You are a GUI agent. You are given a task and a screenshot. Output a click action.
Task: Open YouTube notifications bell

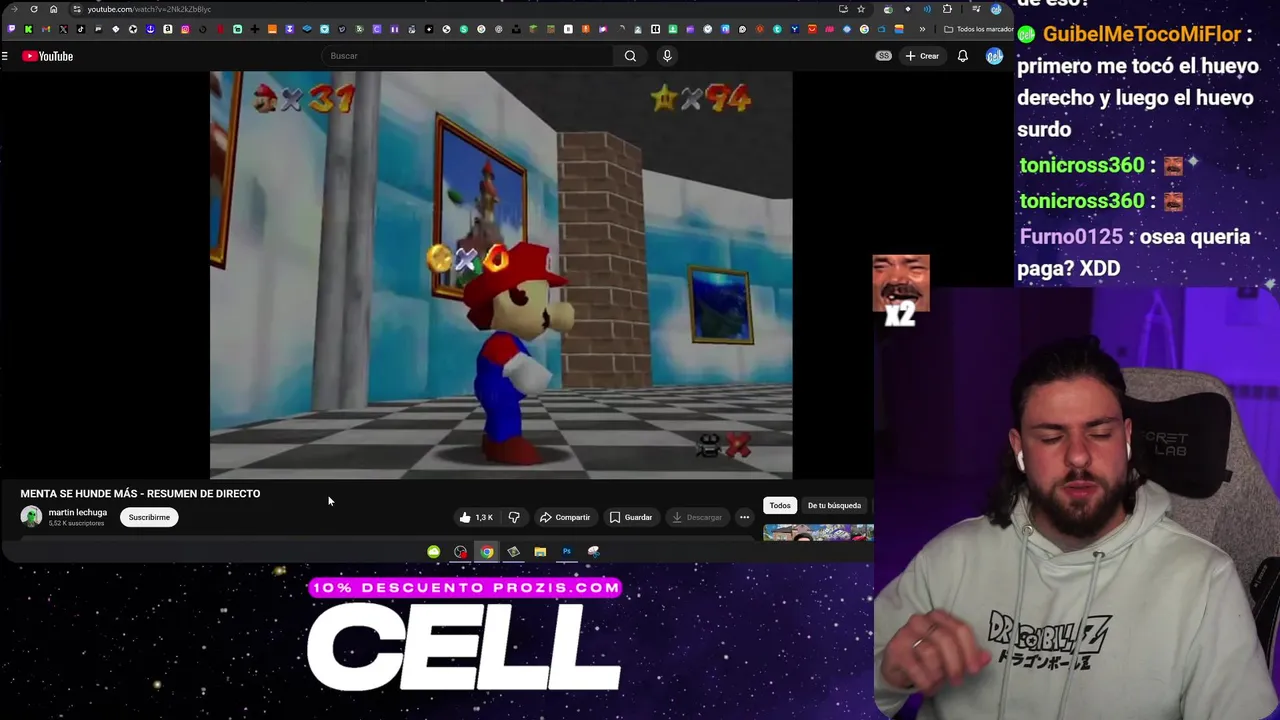click(962, 56)
